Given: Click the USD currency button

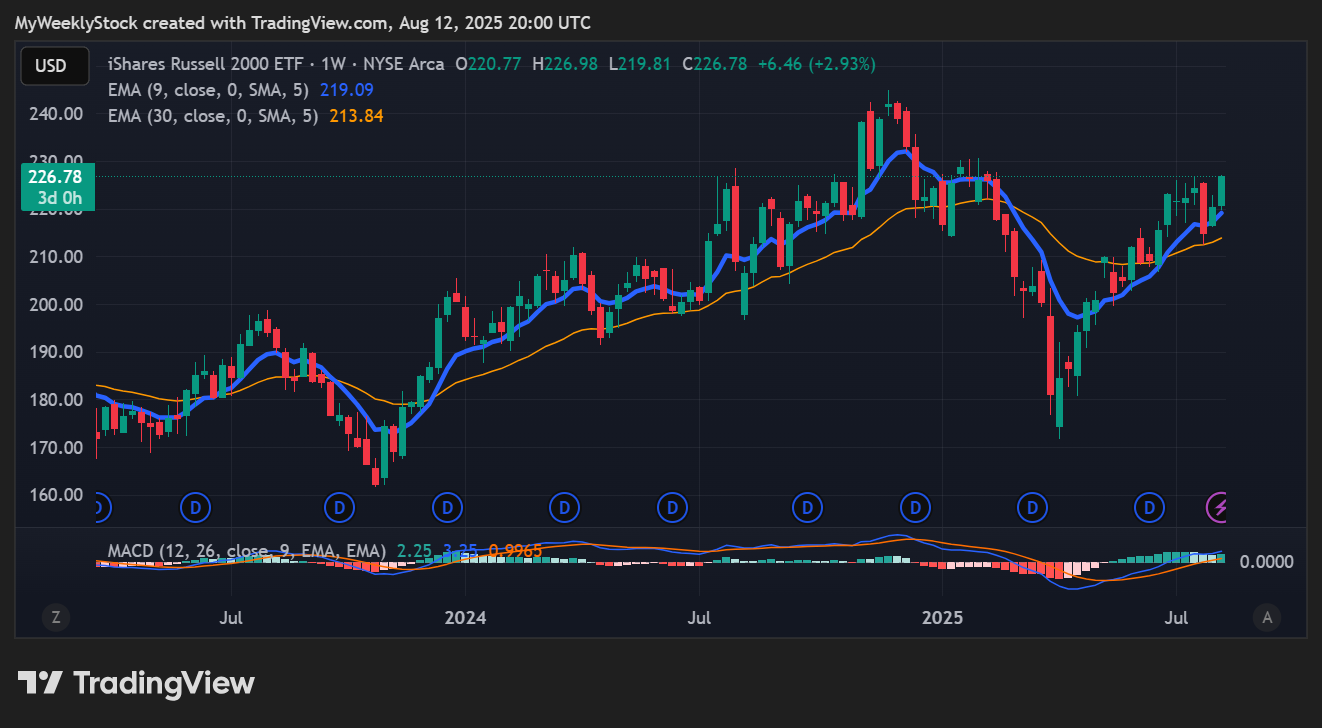Looking at the screenshot, I should (x=55, y=66).
